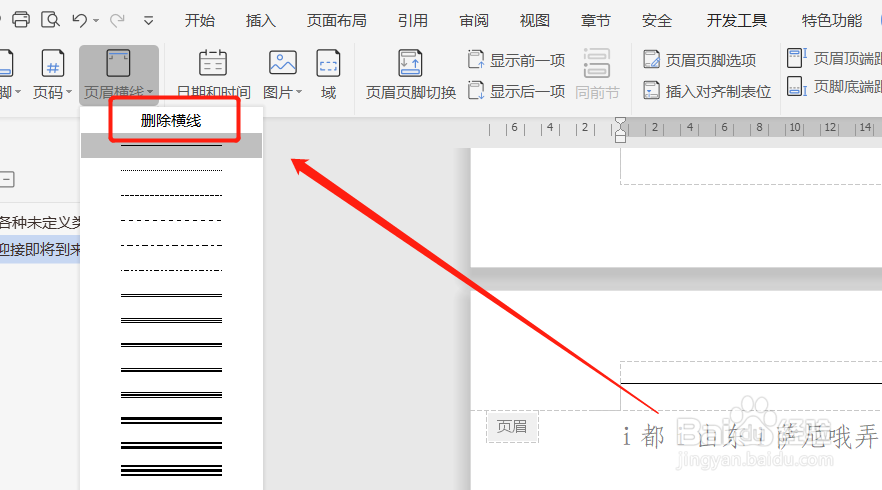Select 删除横线 to remove header line
This screenshot has height=490, width=882.
[171, 120]
